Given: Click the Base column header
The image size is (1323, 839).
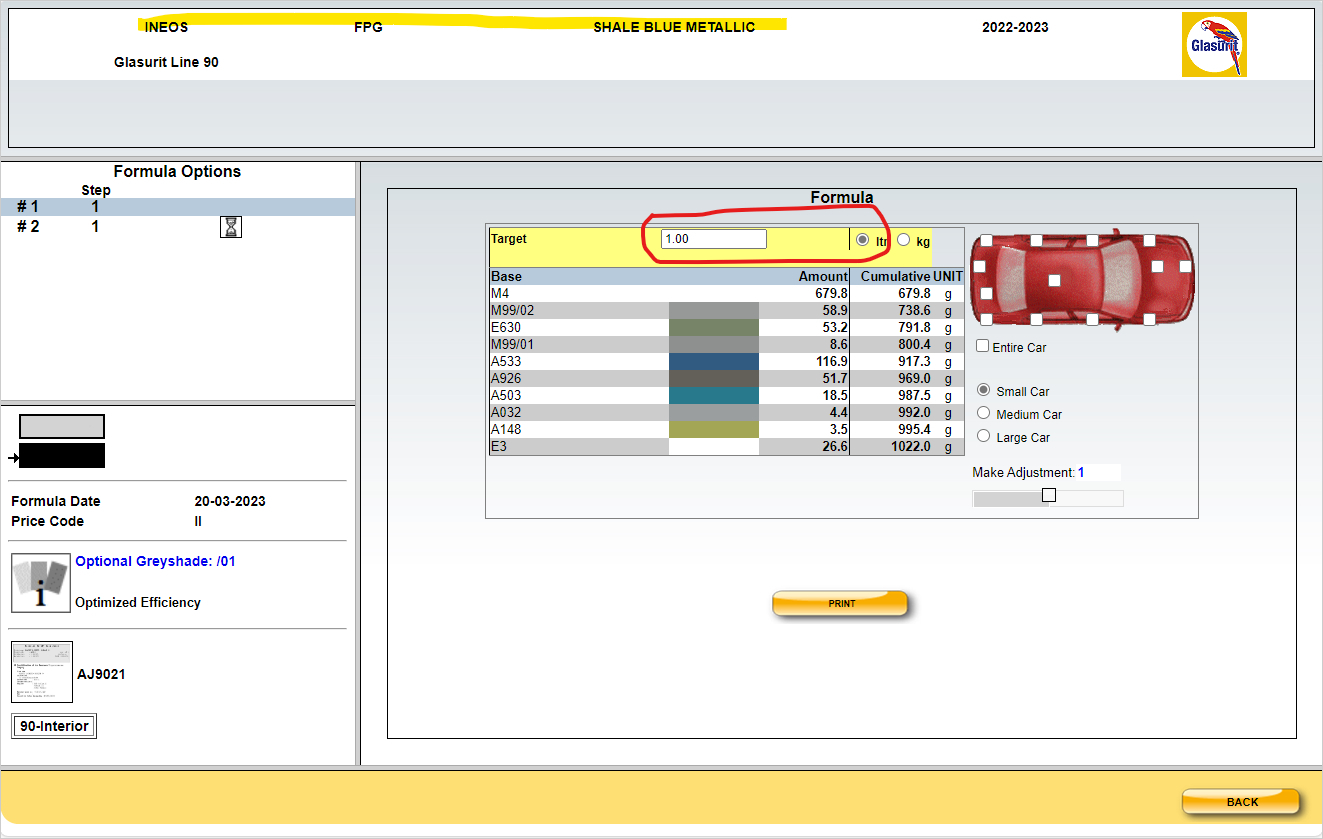Looking at the screenshot, I should tap(506, 277).
